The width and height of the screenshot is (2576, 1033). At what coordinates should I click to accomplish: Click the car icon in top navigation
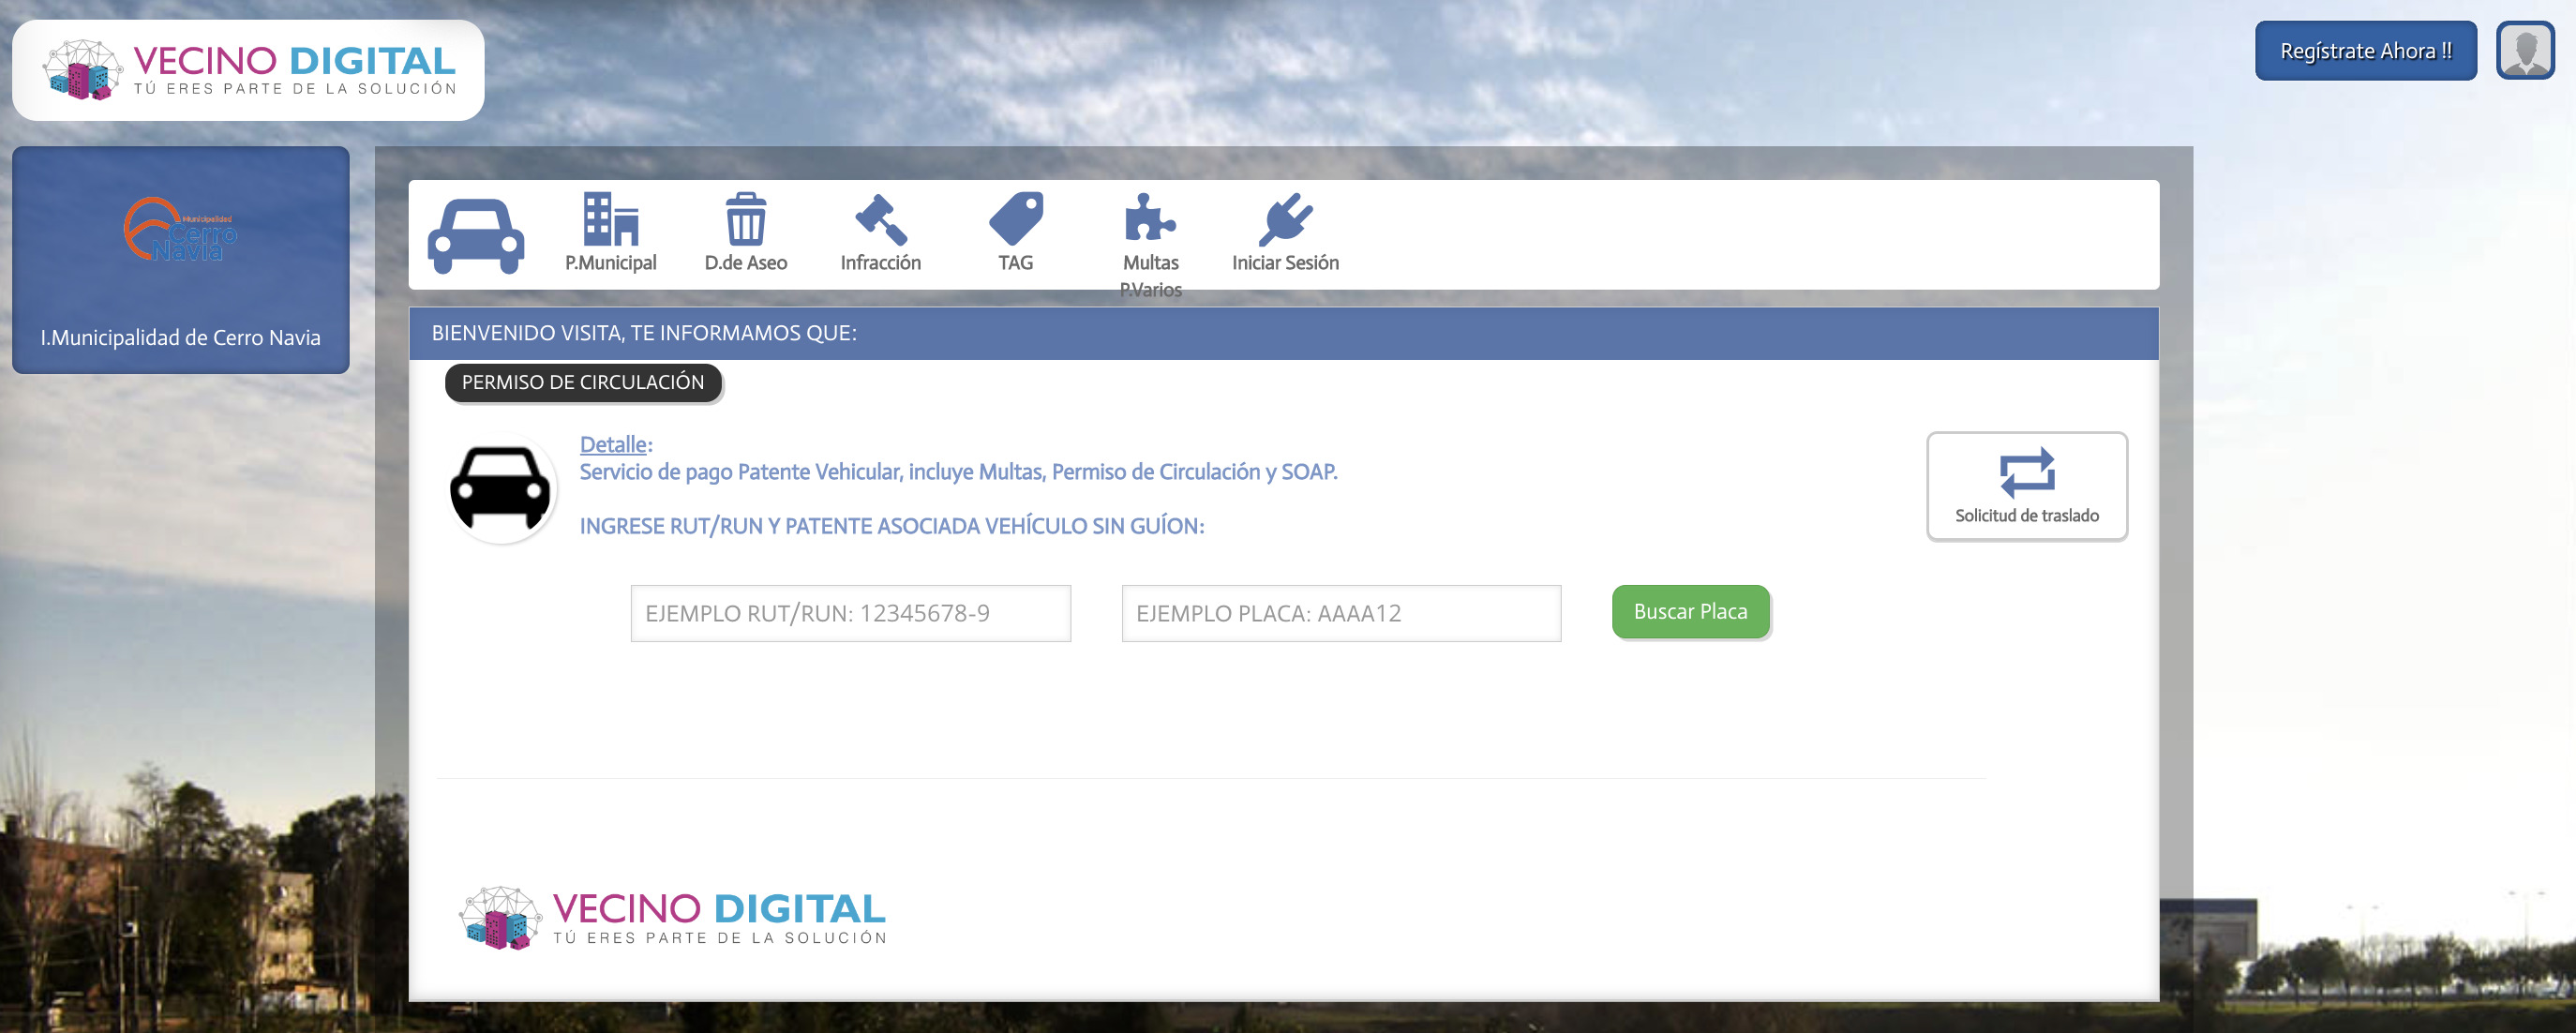(475, 235)
